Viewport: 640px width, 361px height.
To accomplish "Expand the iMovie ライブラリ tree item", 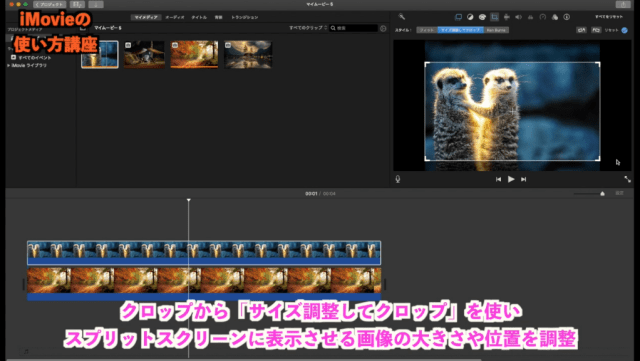I will (9, 65).
